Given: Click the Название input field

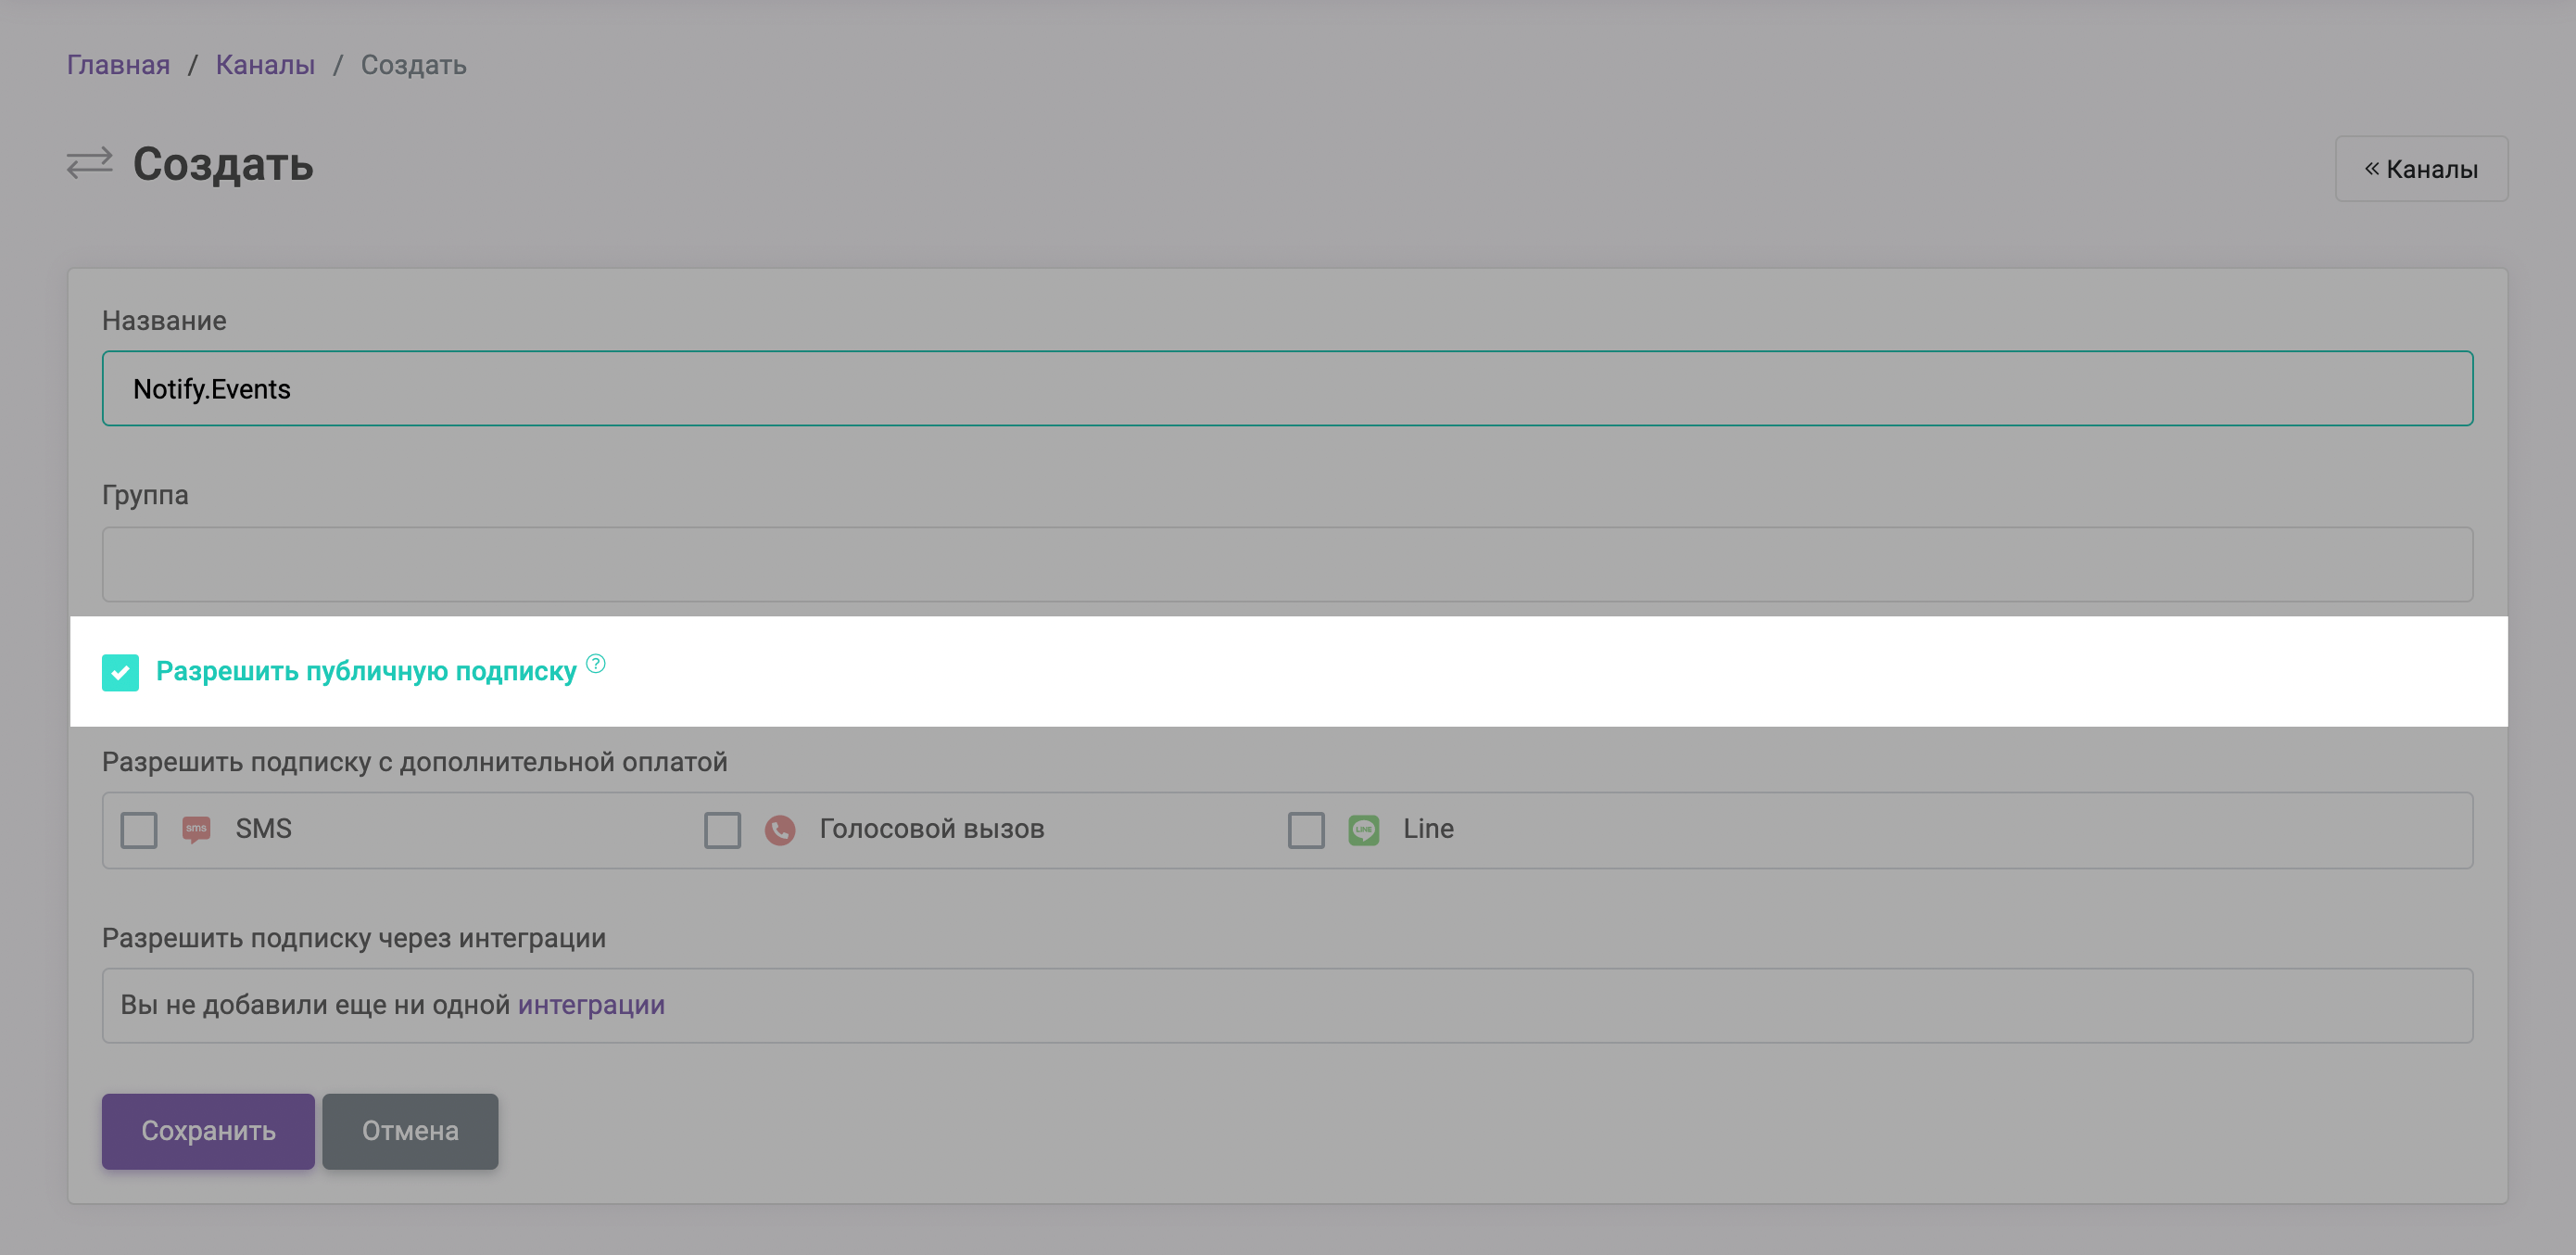Looking at the screenshot, I should [x=1288, y=387].
